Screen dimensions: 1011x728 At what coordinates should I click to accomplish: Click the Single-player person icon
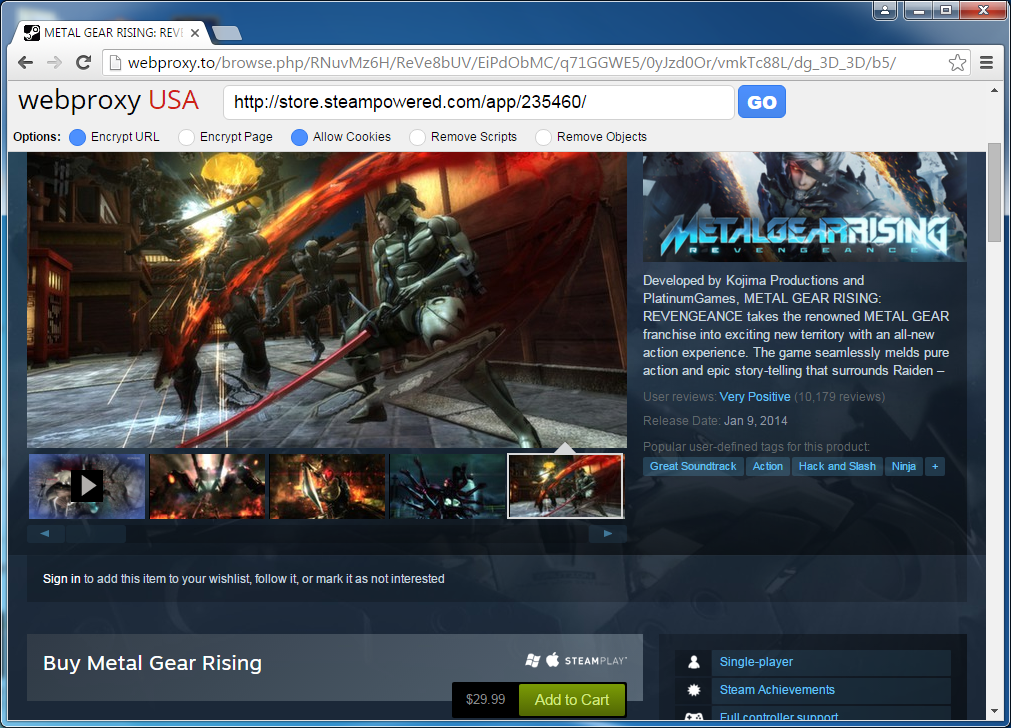[694, 662]
